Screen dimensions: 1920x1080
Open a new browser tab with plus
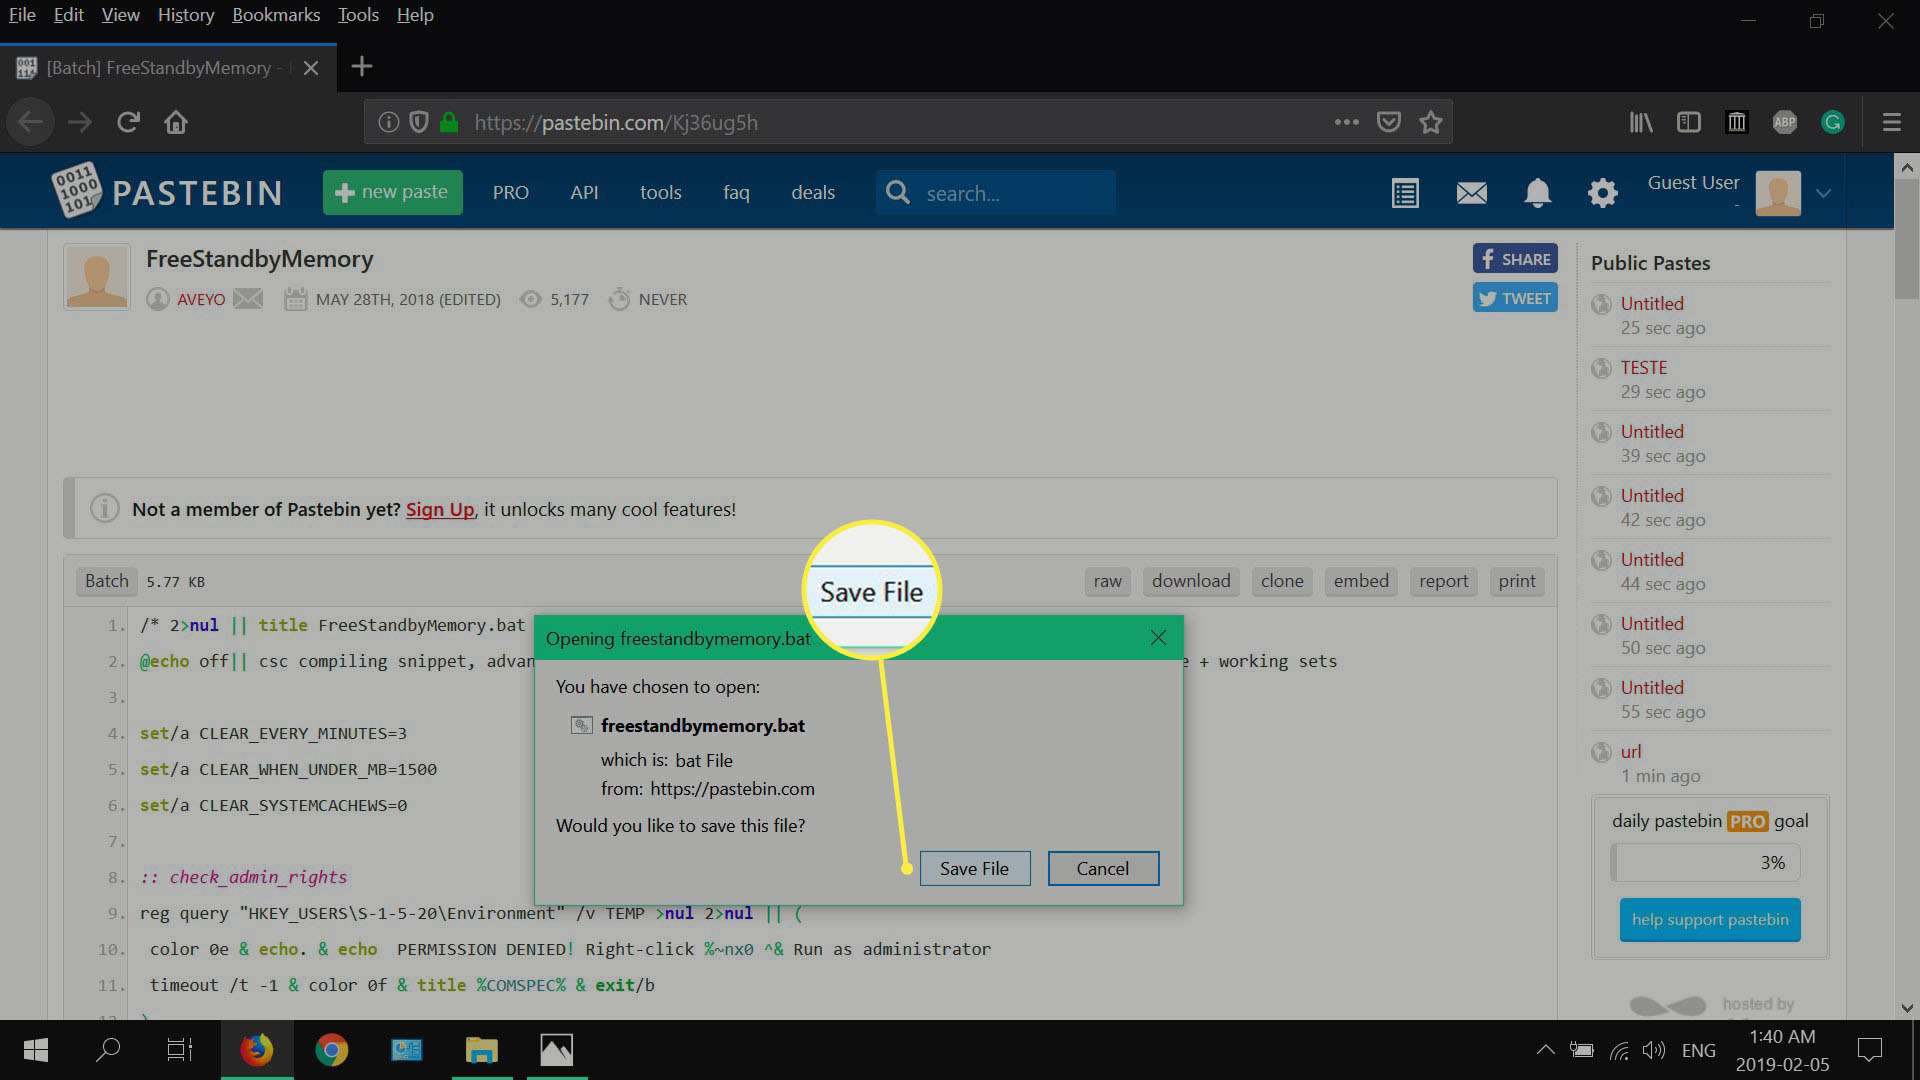(362, 67)
